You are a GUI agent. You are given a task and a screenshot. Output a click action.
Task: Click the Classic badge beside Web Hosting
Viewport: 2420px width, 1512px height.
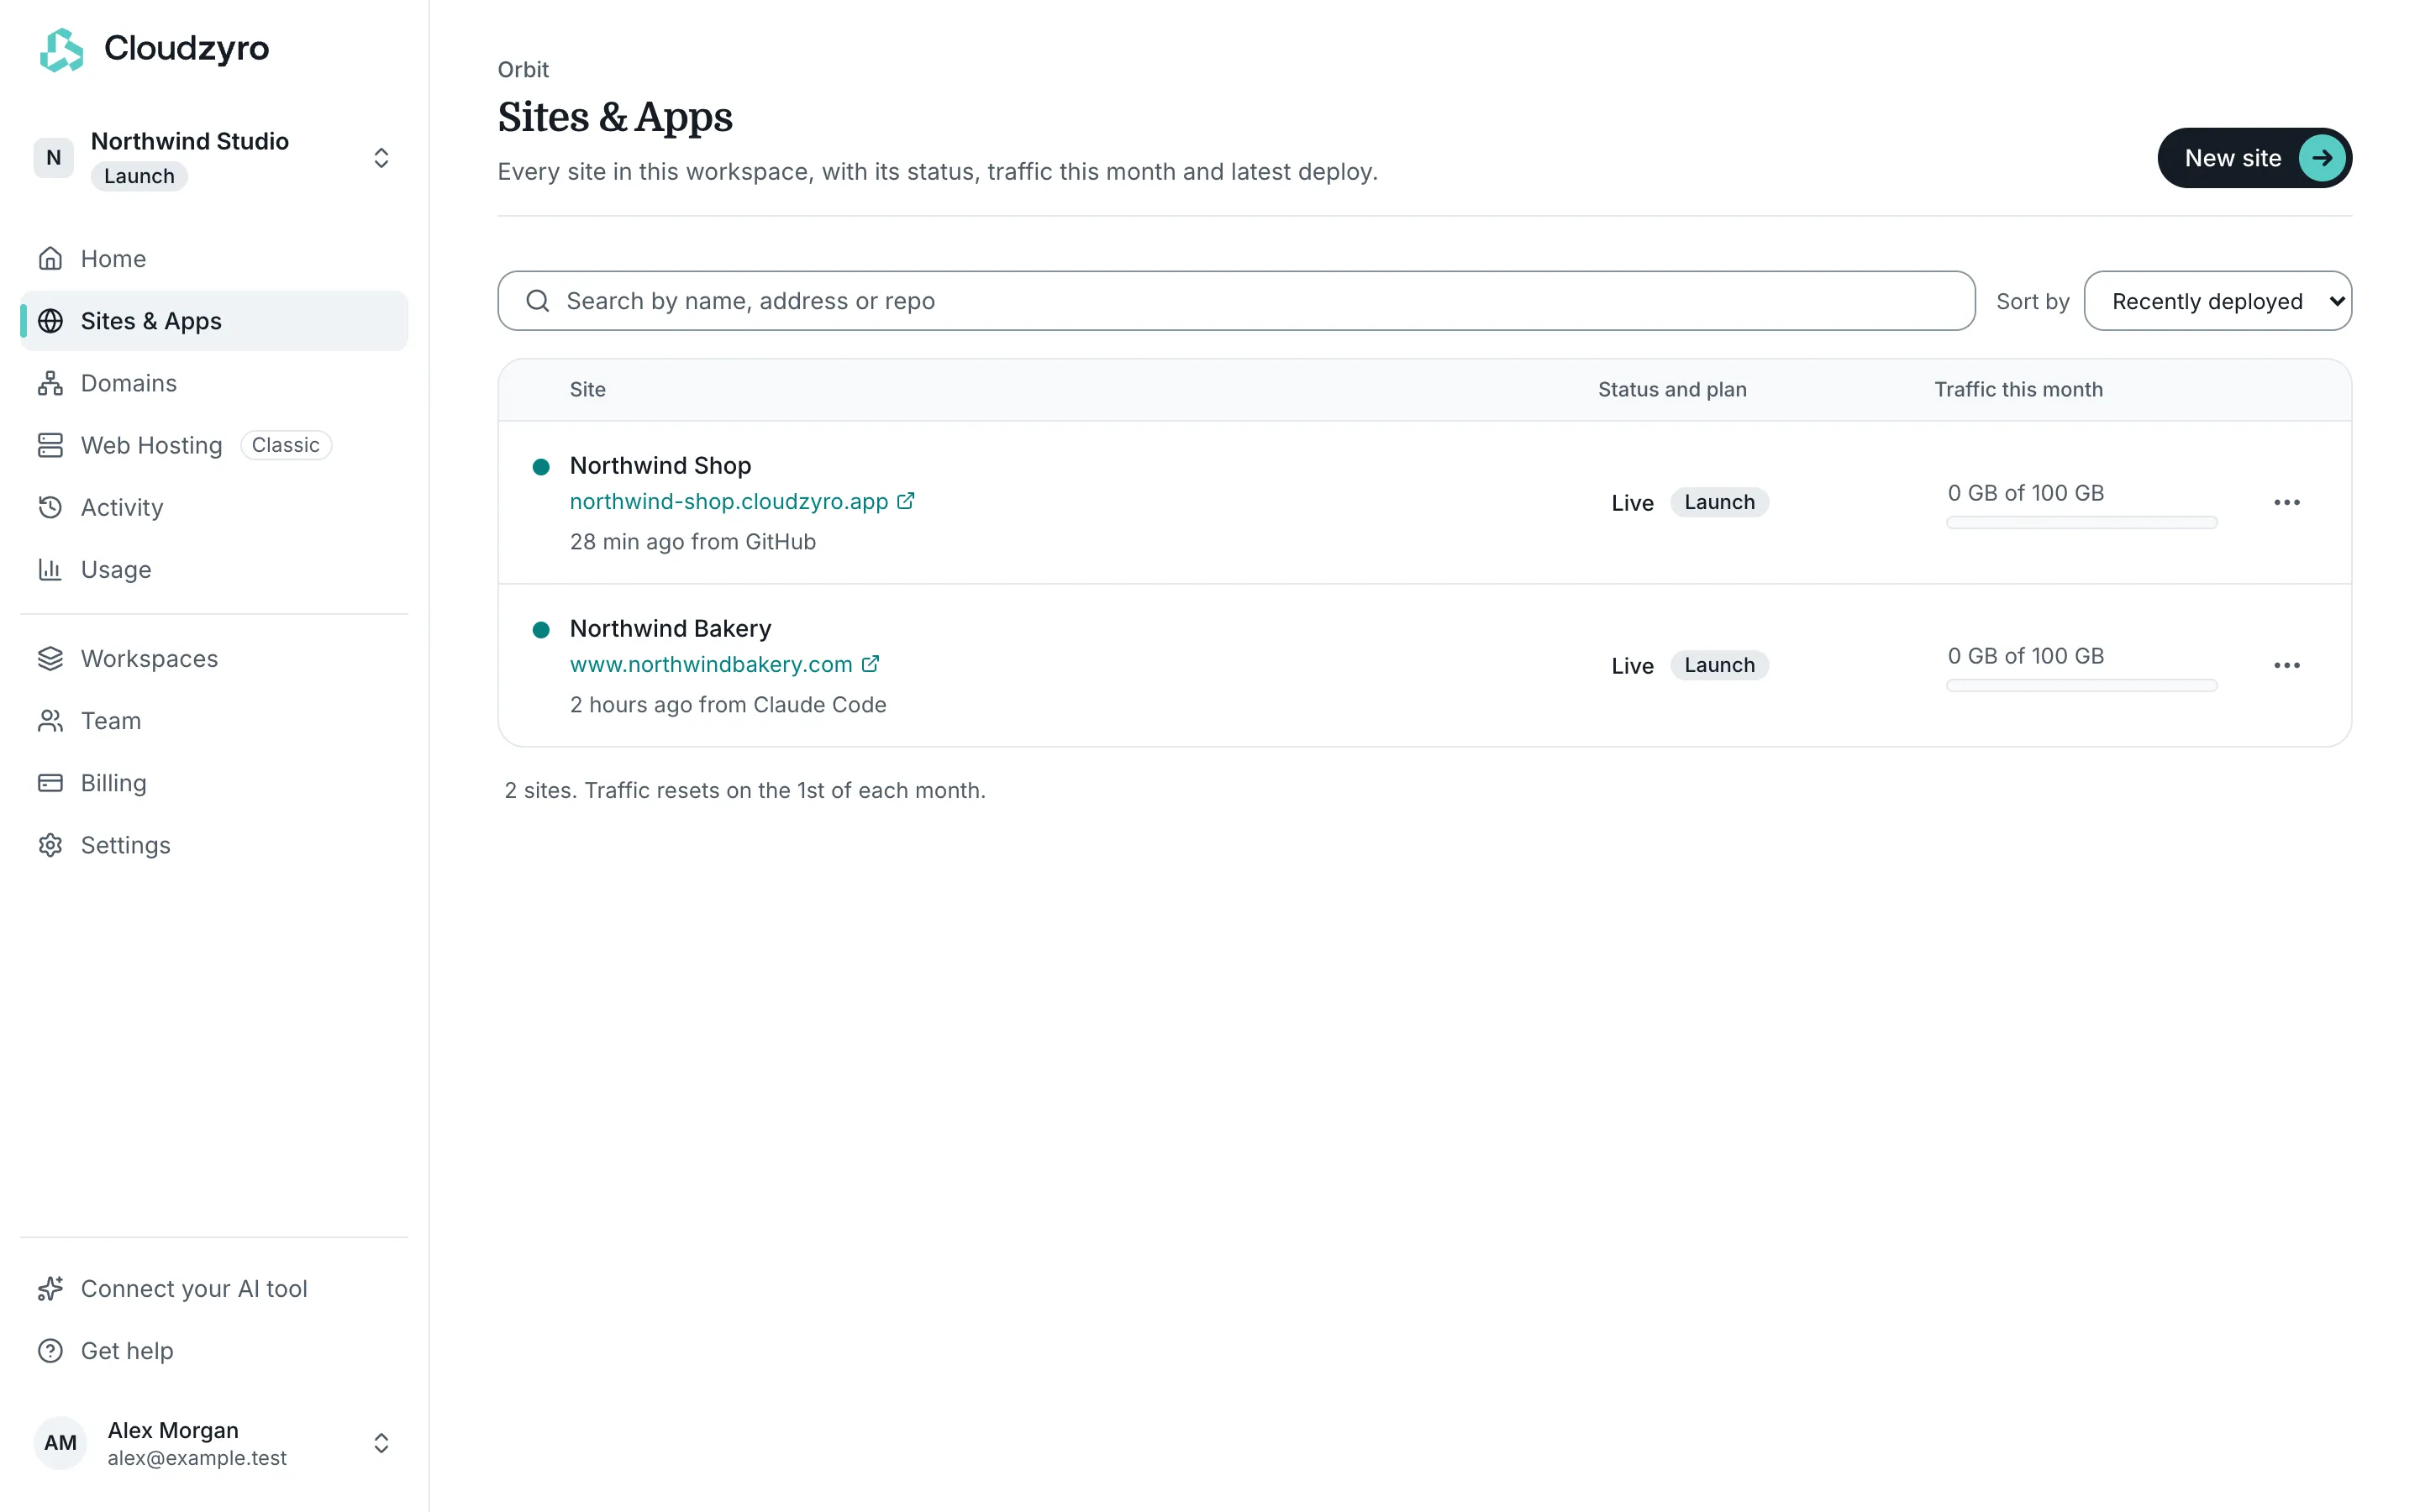click(286, 445)
